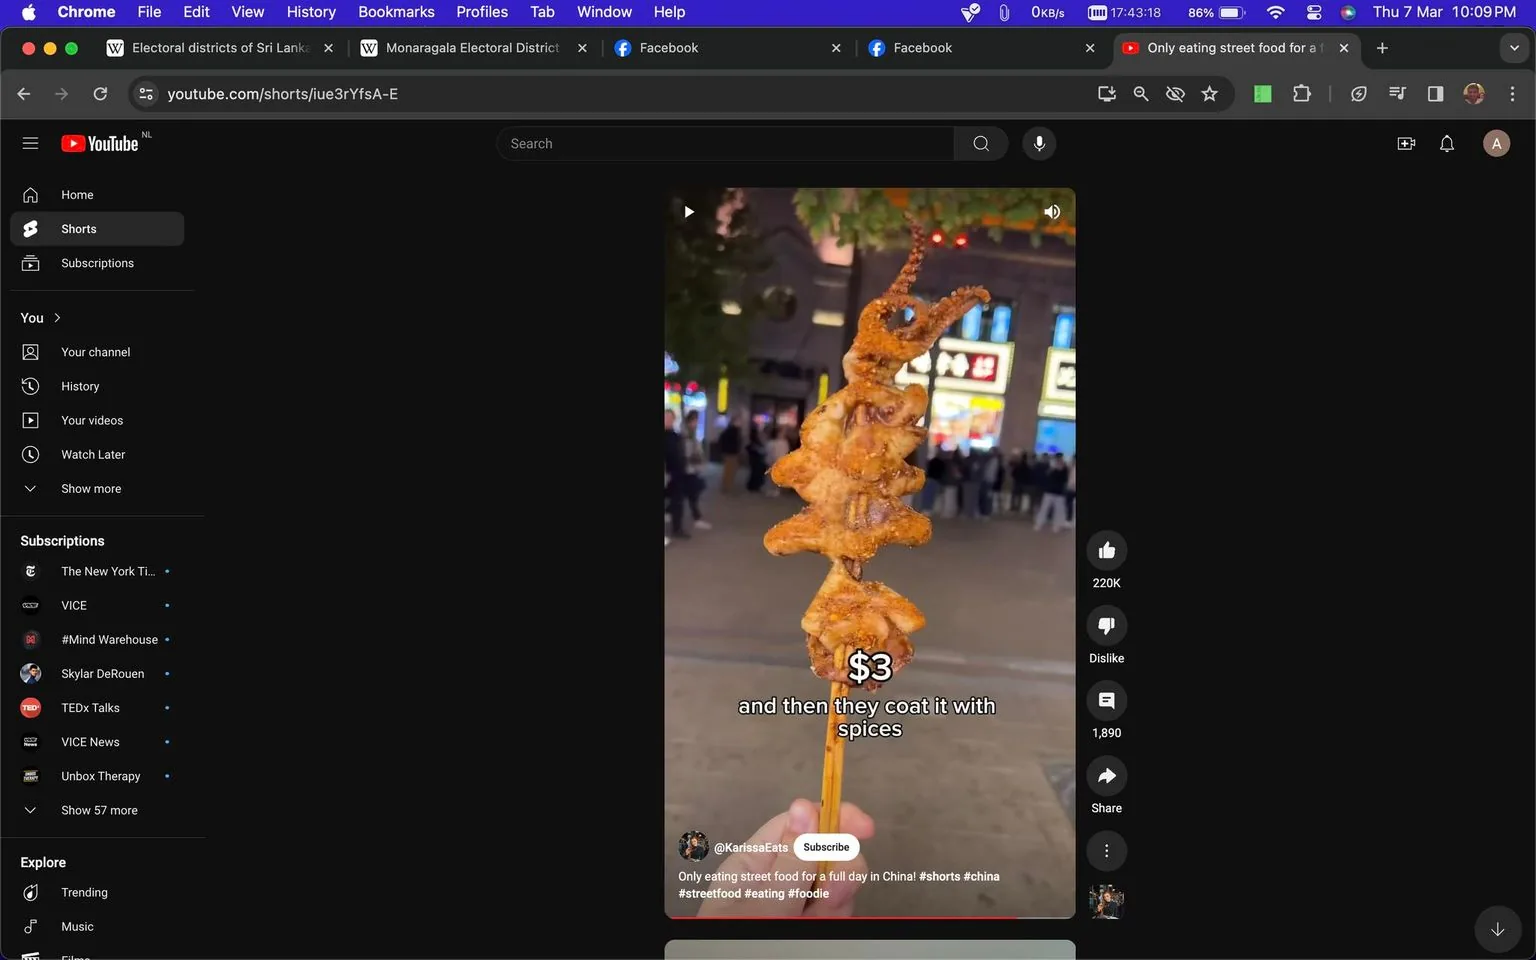The image size is (1536, 960).
Task: Play the paused video
Action: [689, 212]
